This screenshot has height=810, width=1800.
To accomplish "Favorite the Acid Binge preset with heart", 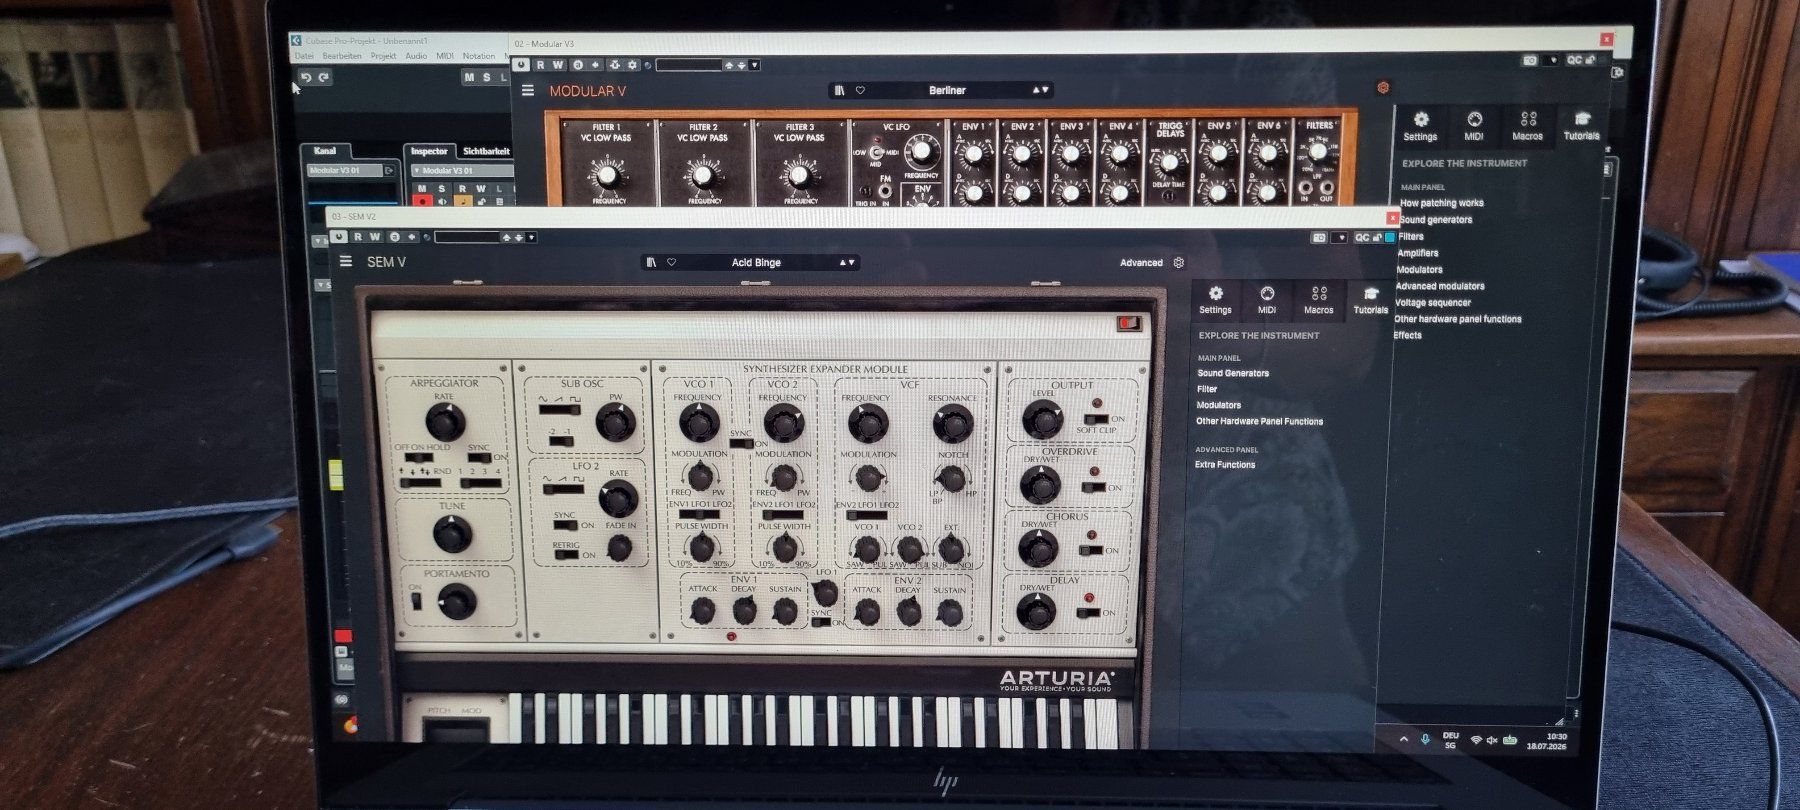I will click(x=671, y=262).
